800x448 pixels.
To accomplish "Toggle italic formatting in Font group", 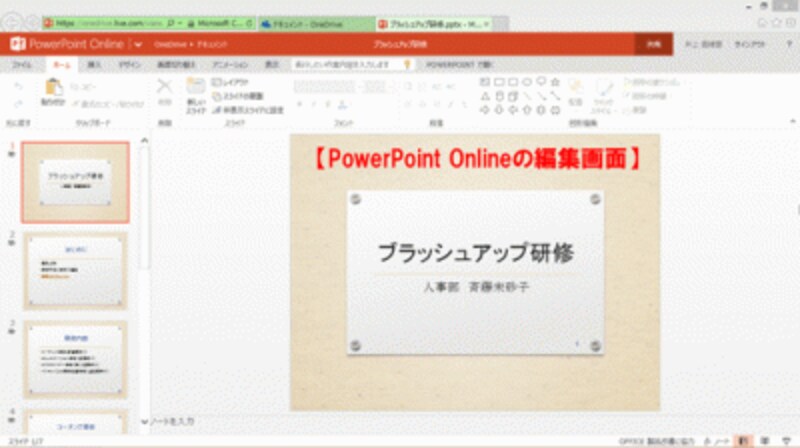I will click(x=314, y=105).
